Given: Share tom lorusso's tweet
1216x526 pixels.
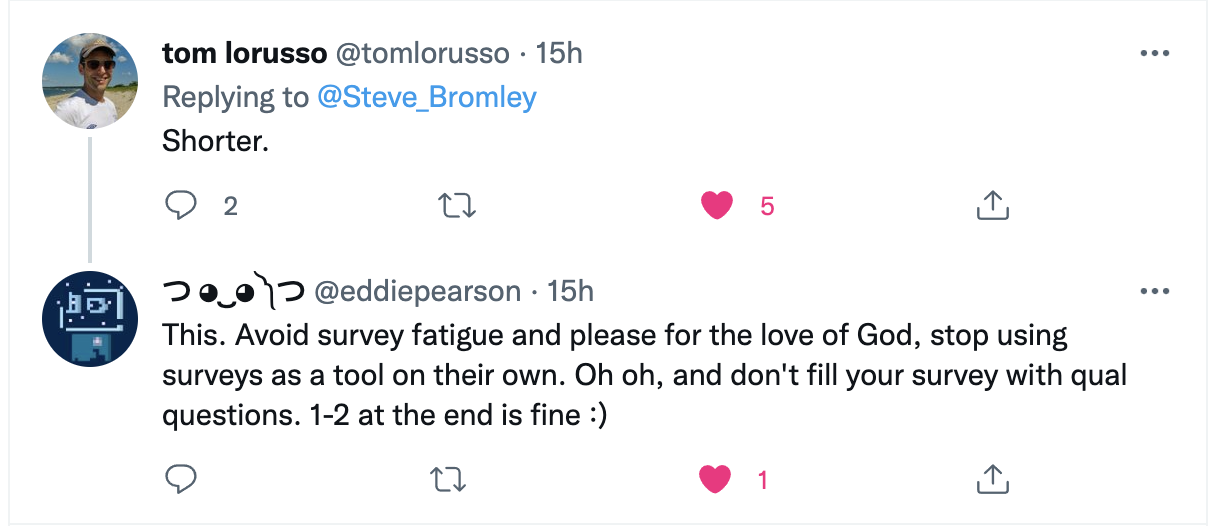Looking at the screenshot, I should click(992, 206).
